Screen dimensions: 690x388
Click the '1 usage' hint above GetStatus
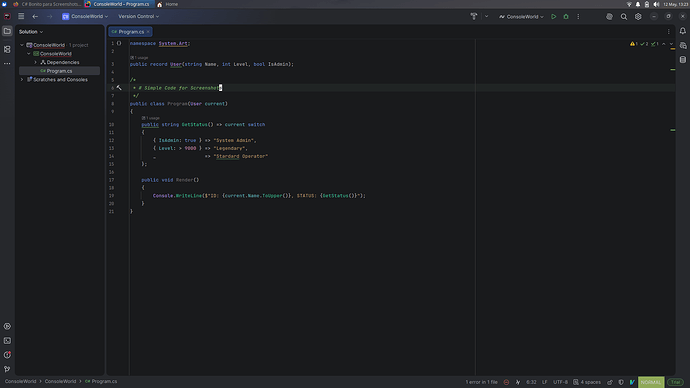(150, 118)
